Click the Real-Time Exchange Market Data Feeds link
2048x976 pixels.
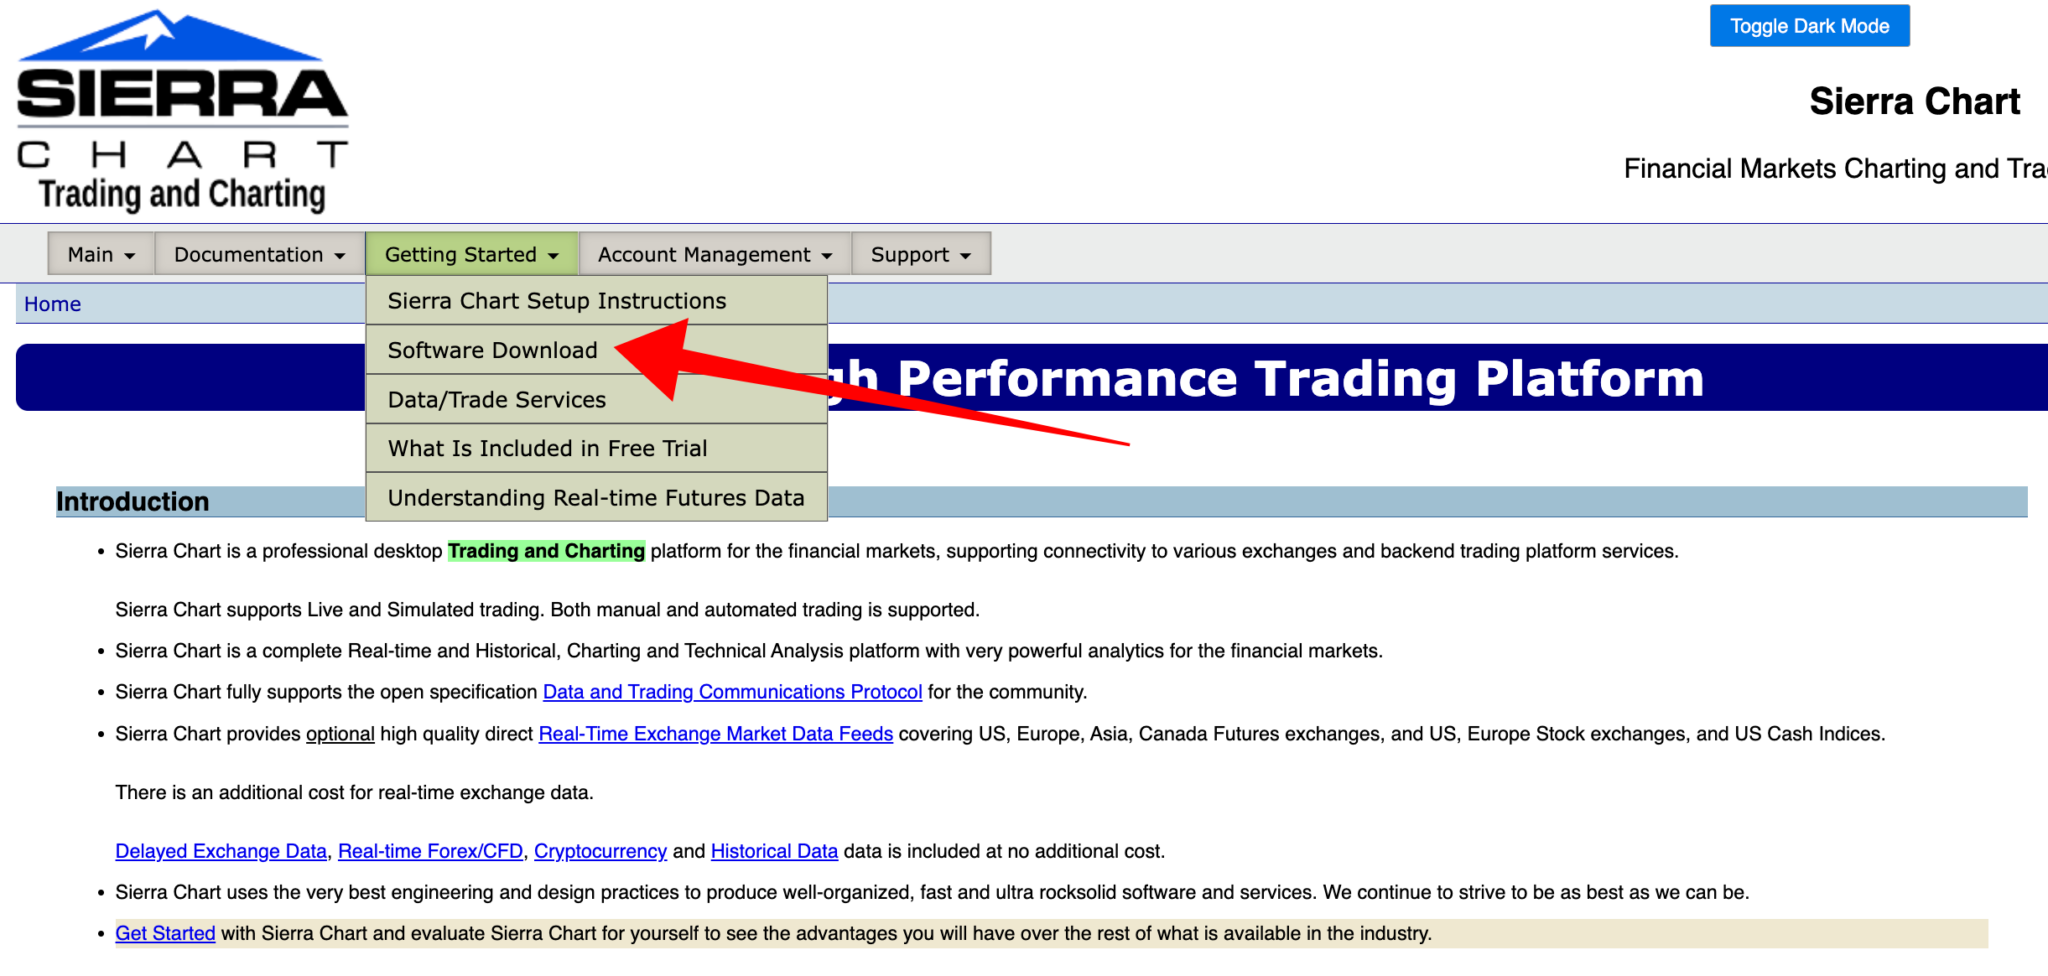(x=715, y=733)
